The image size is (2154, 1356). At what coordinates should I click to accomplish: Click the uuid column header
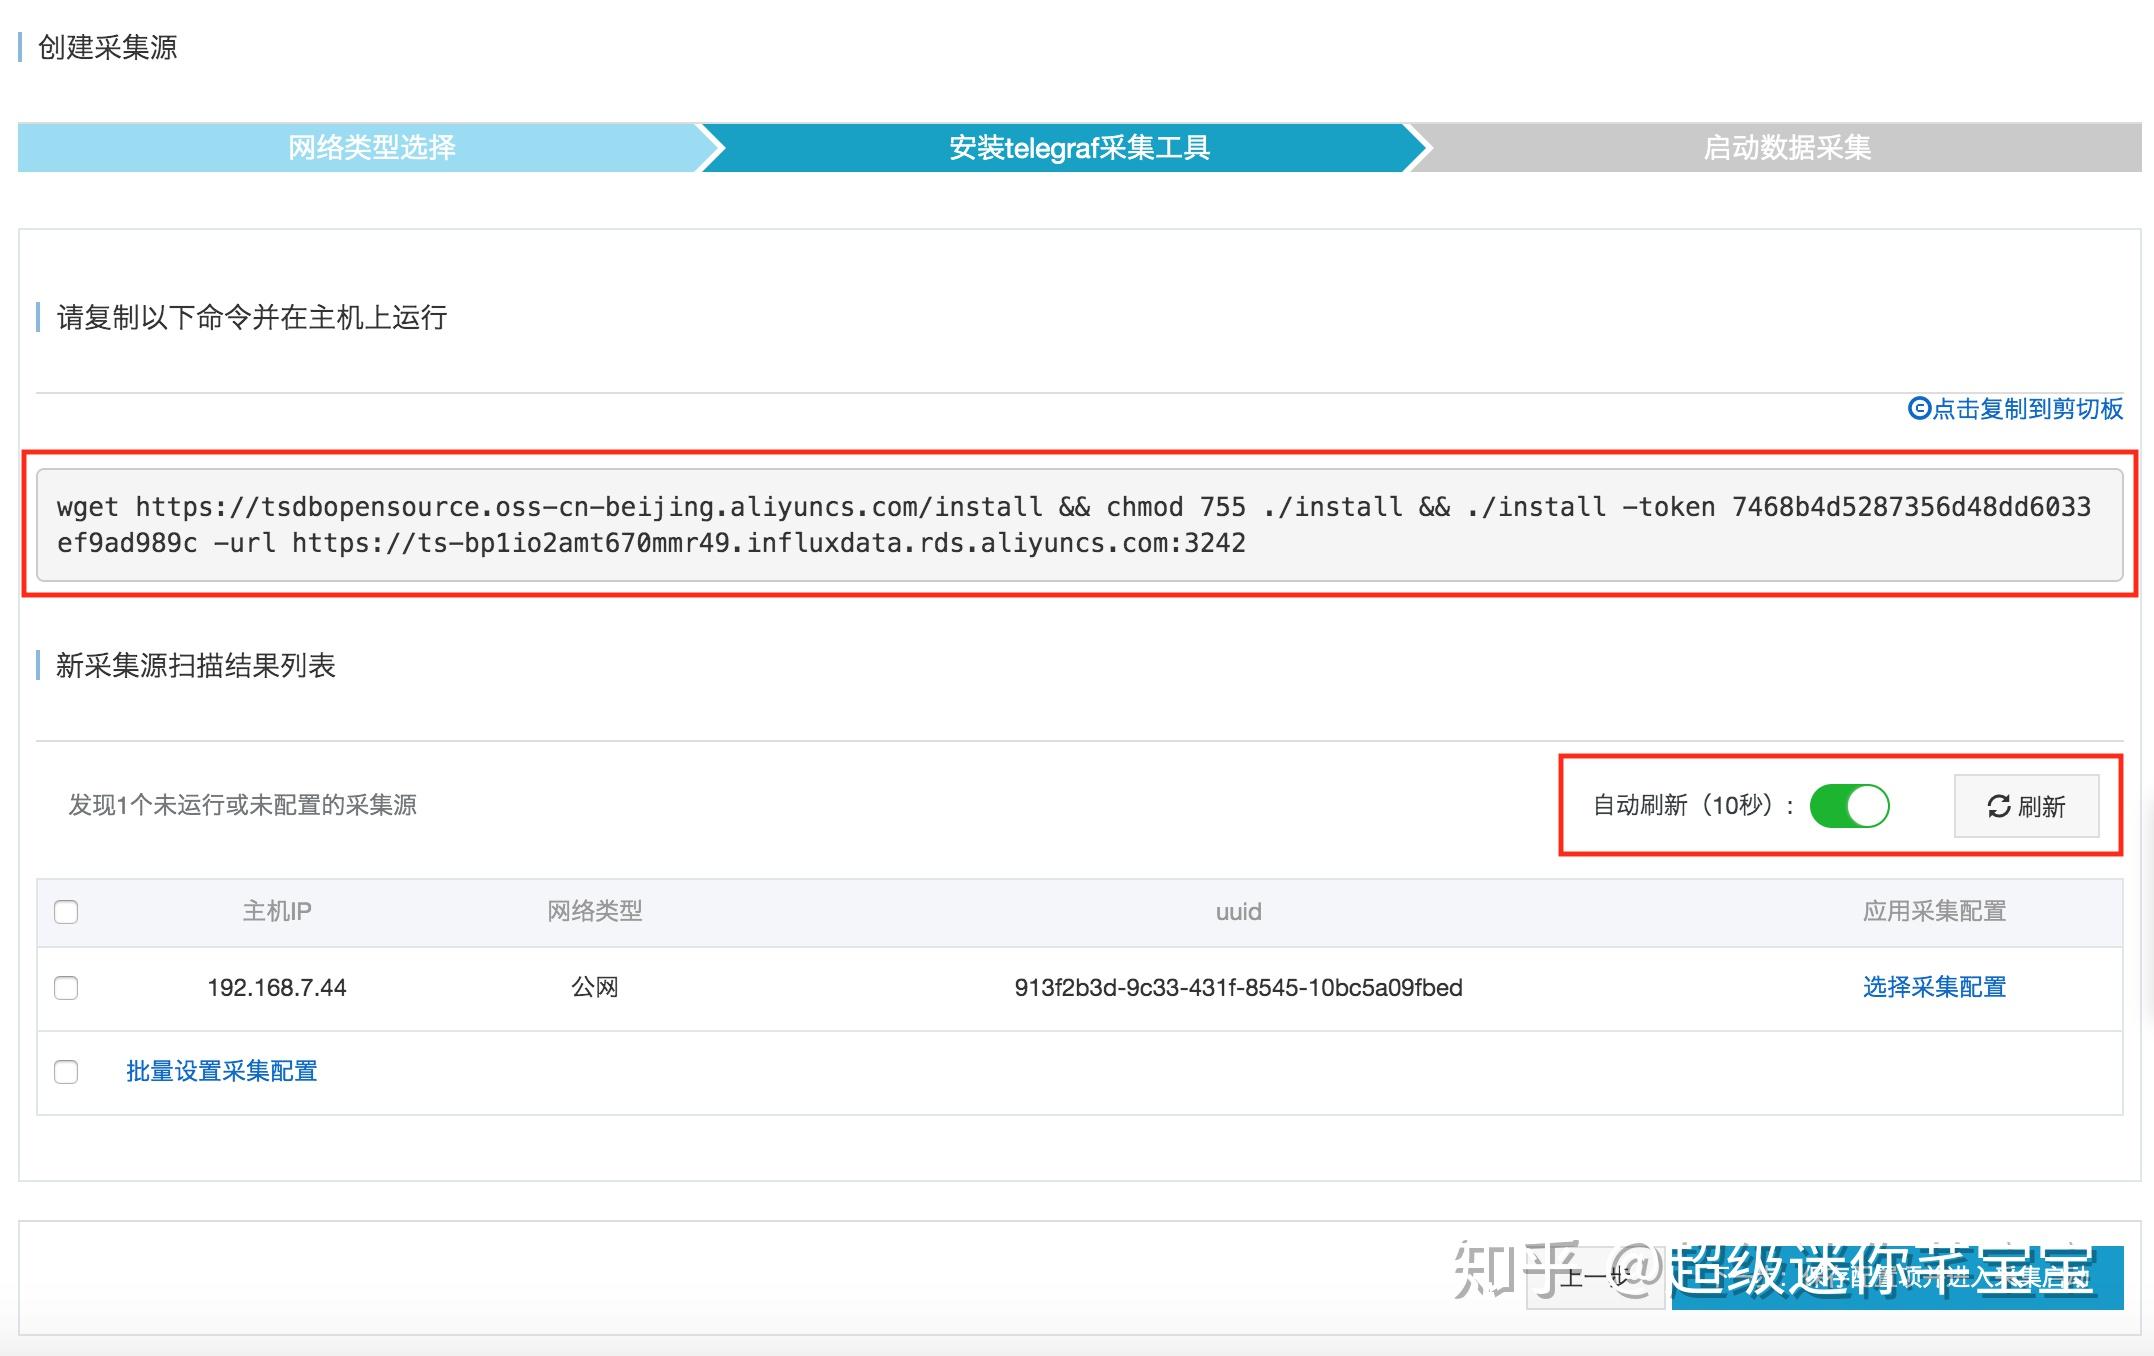(x=1238, y=912)
